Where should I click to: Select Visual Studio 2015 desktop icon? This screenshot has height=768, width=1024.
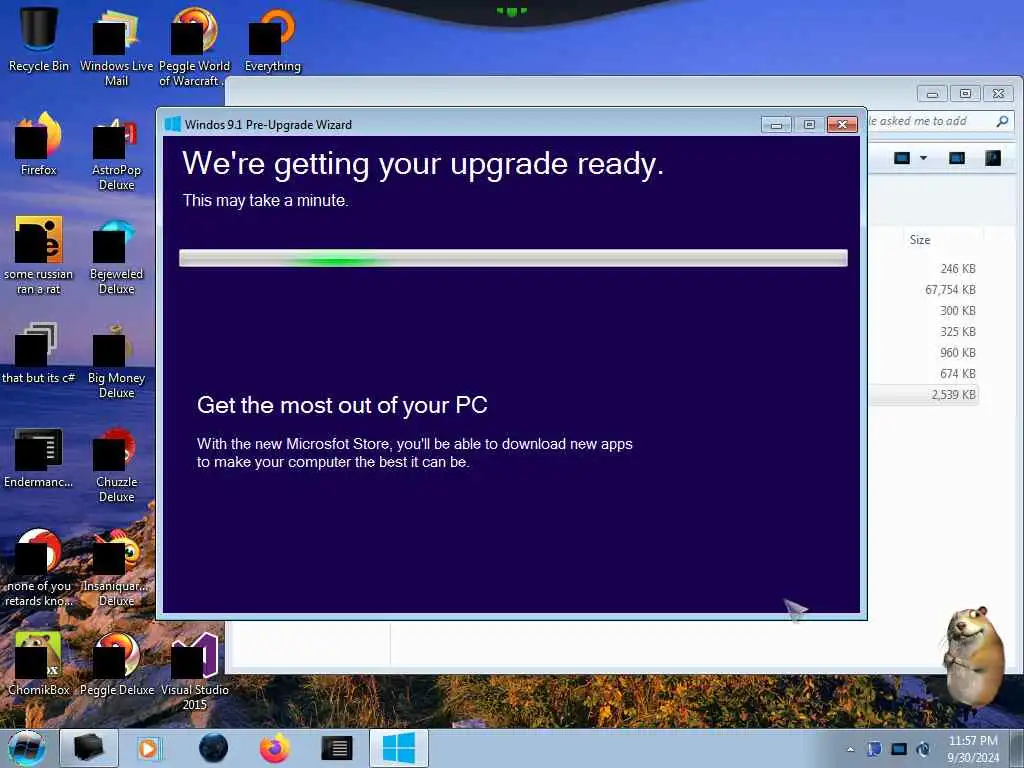point(194,669)
